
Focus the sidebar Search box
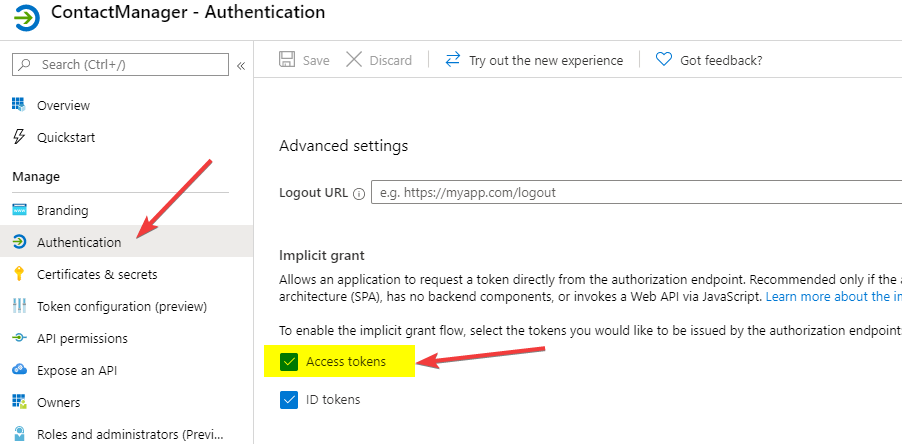click(x=120, y=64)
